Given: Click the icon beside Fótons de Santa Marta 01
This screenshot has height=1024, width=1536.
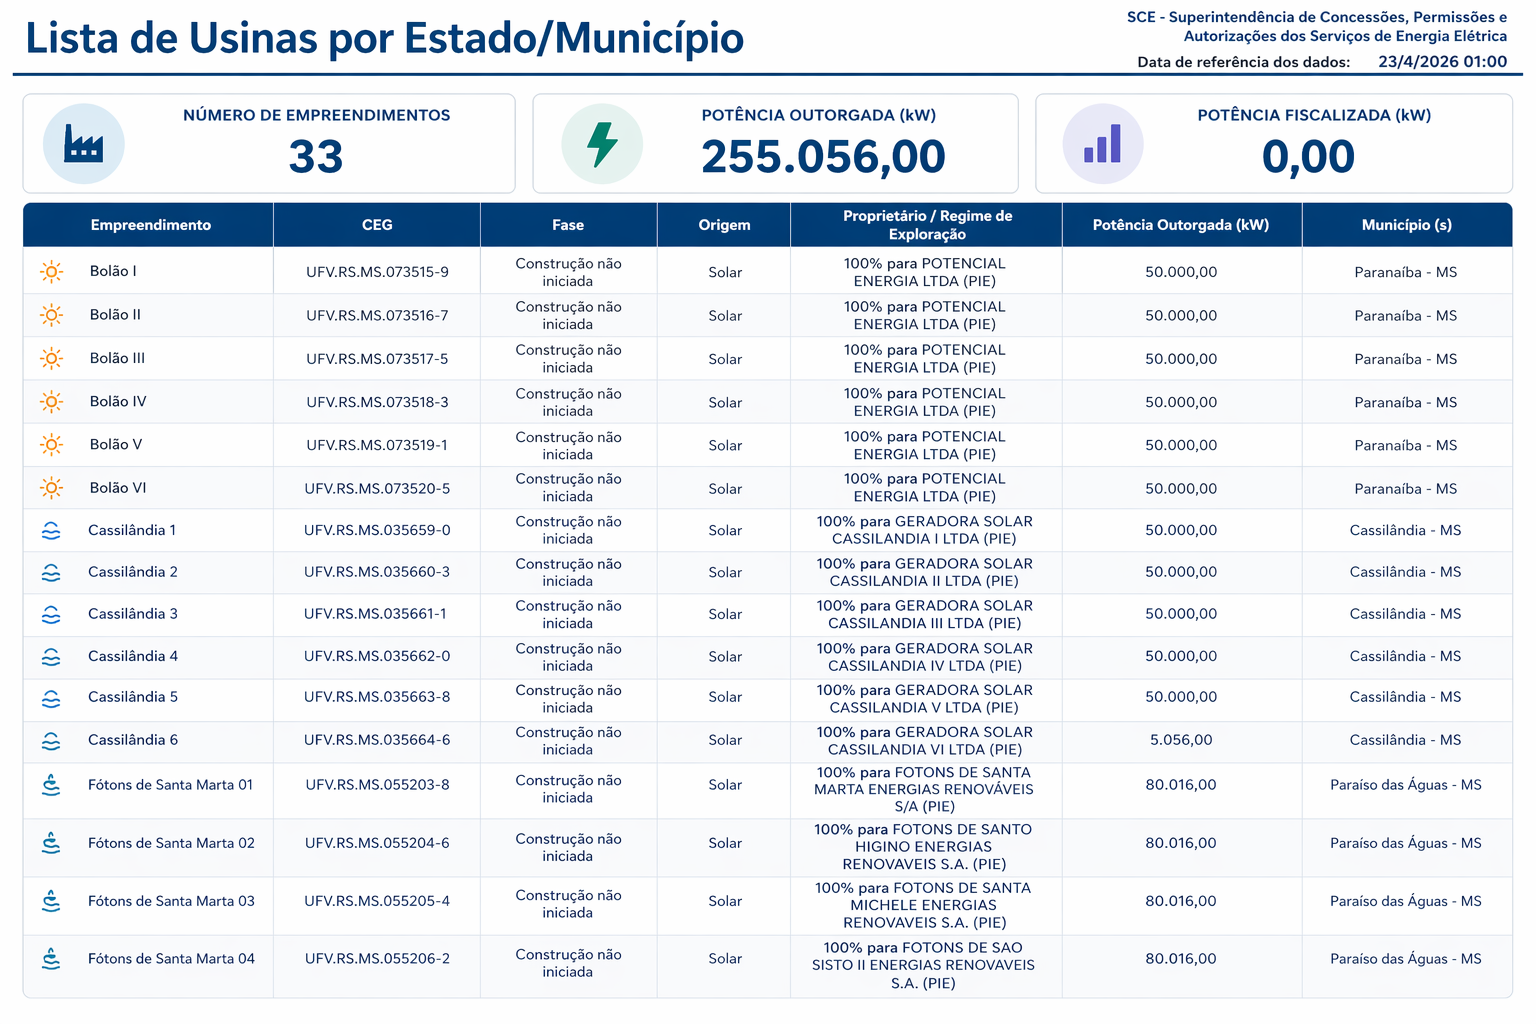Looking at the screenshot, I should tap(51, 786).
